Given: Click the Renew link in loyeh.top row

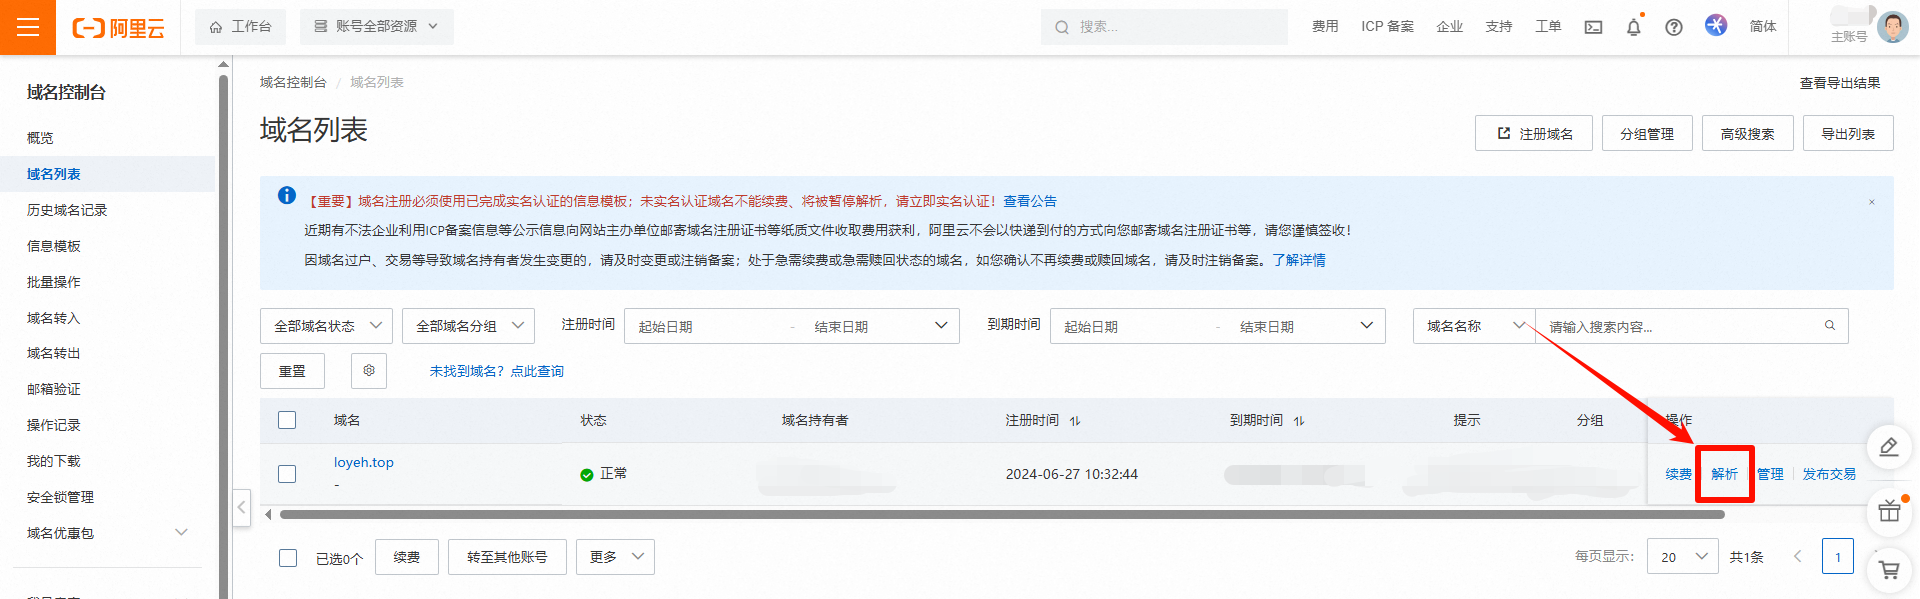Looking at the screenshot, I should point(1679,474).
